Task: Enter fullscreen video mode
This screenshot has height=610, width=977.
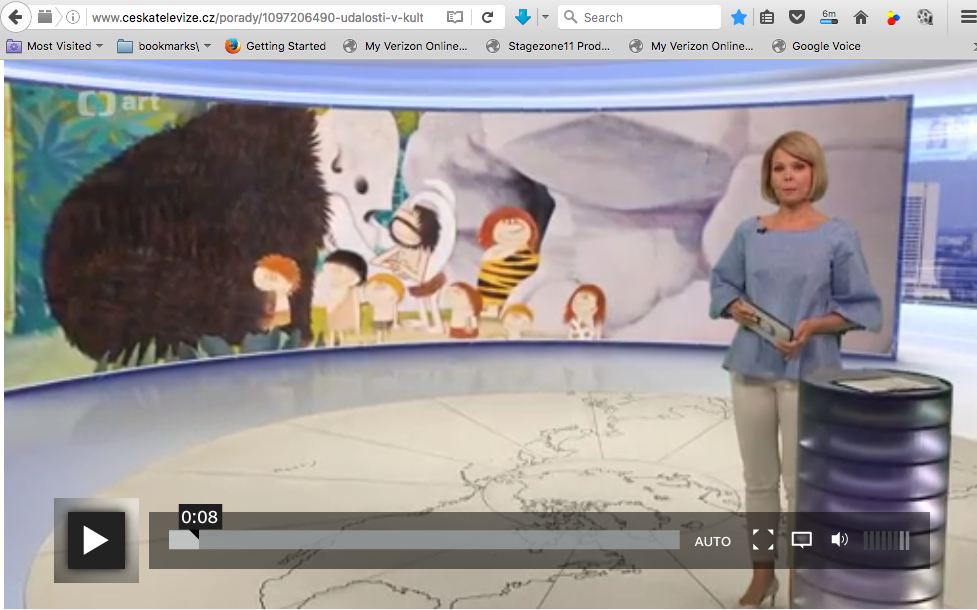Action: pos(763,540)
